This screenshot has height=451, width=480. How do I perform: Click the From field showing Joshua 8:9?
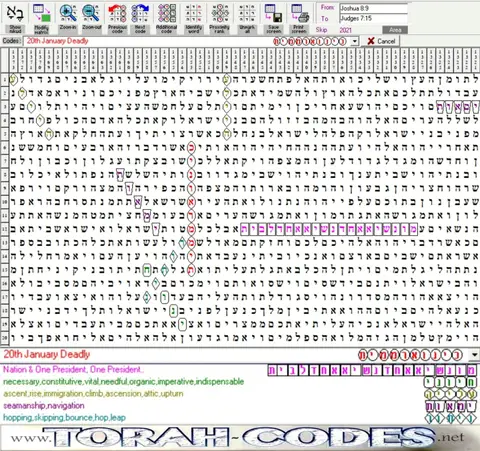click(x=373, y=8)
